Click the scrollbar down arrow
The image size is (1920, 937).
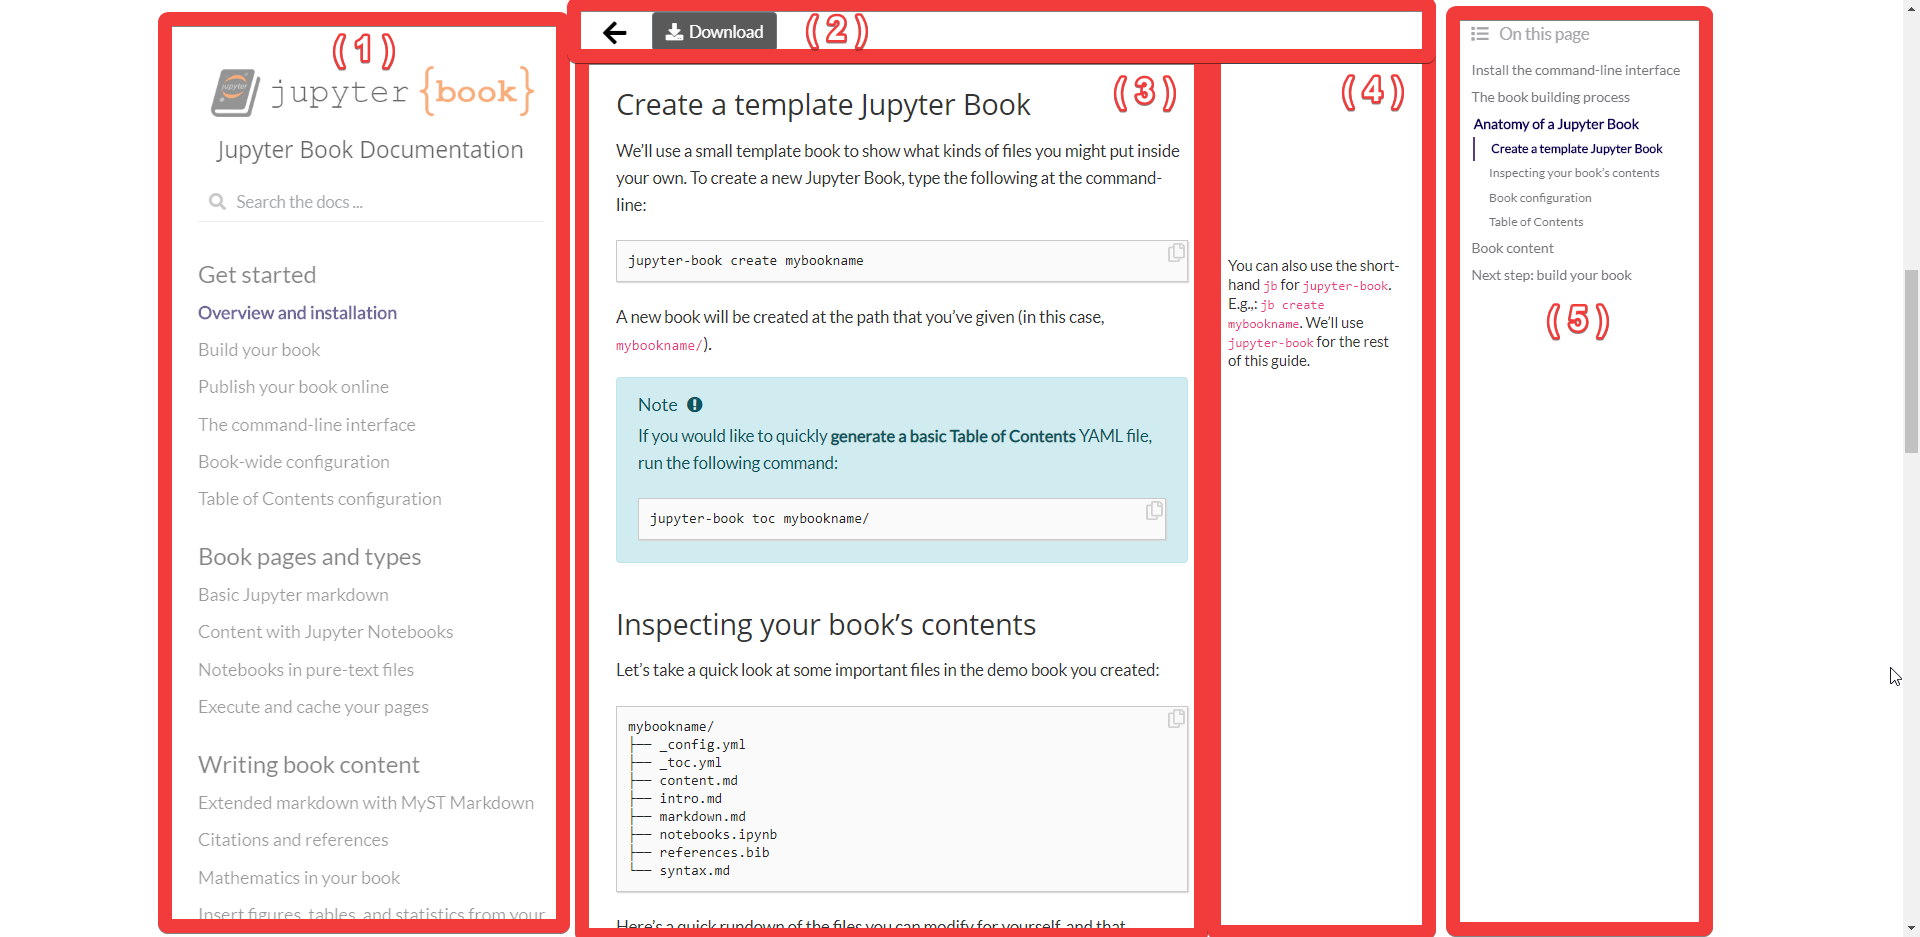tap(1911, 928)
